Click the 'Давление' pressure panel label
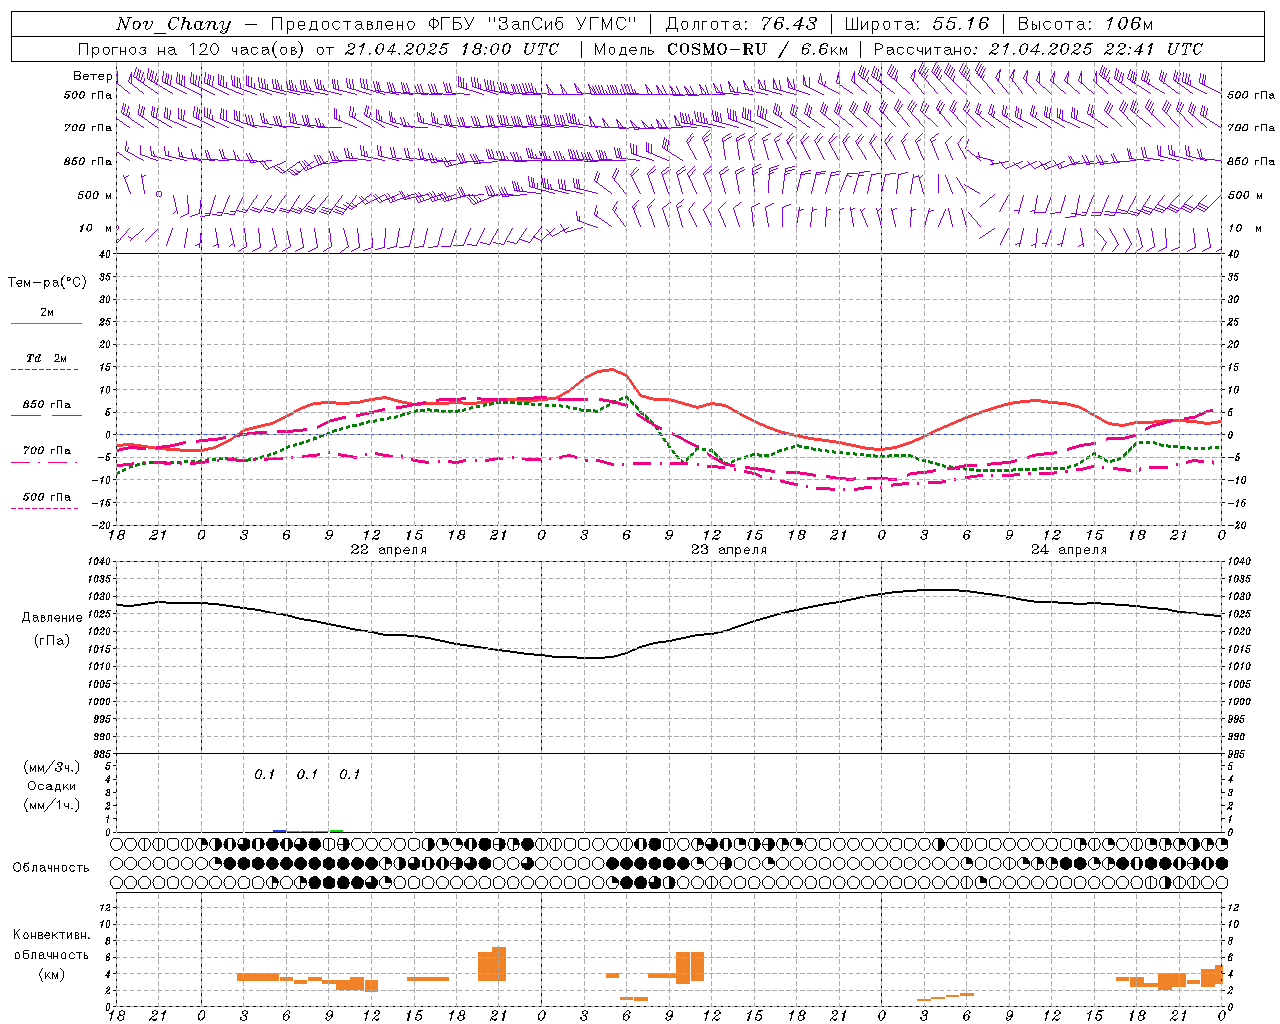Image resolution: width=1280 pixels, height=1024 pixels. (x=52, y=618)
